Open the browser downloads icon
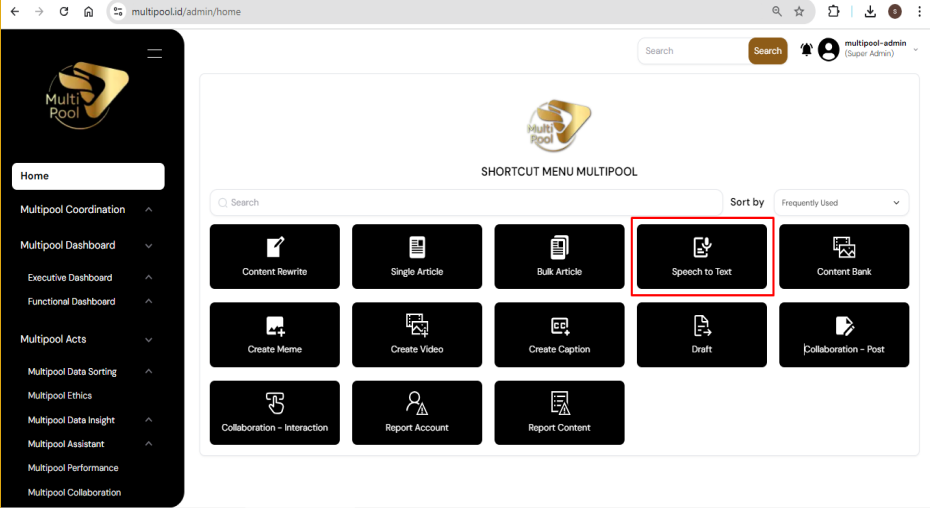Screen dimensions: 930x508 (x=870, y=11)
